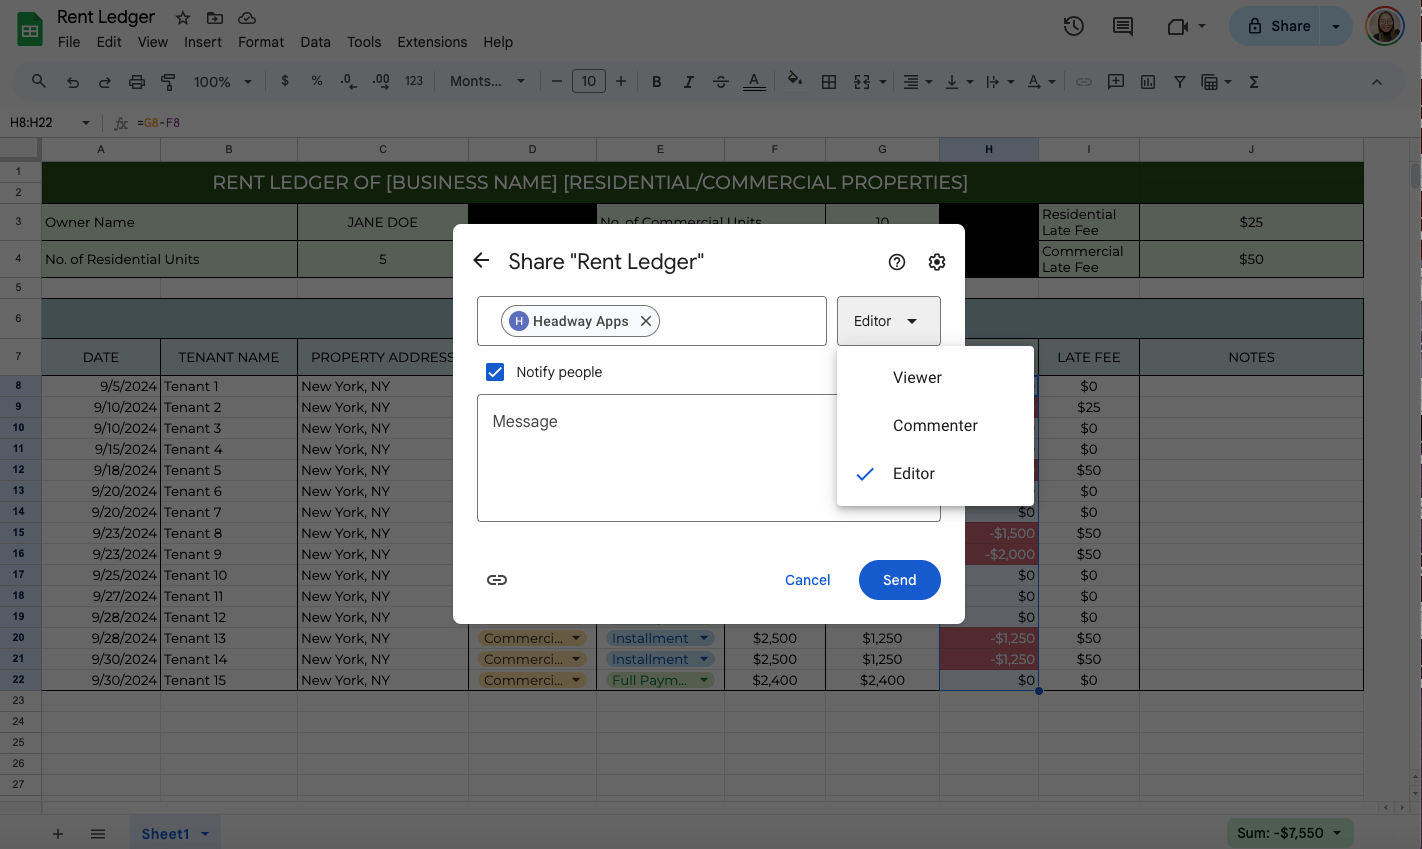Collapse the Editor role dropdown
This screenshot has width=1422, height=849.
coord(888,321)
